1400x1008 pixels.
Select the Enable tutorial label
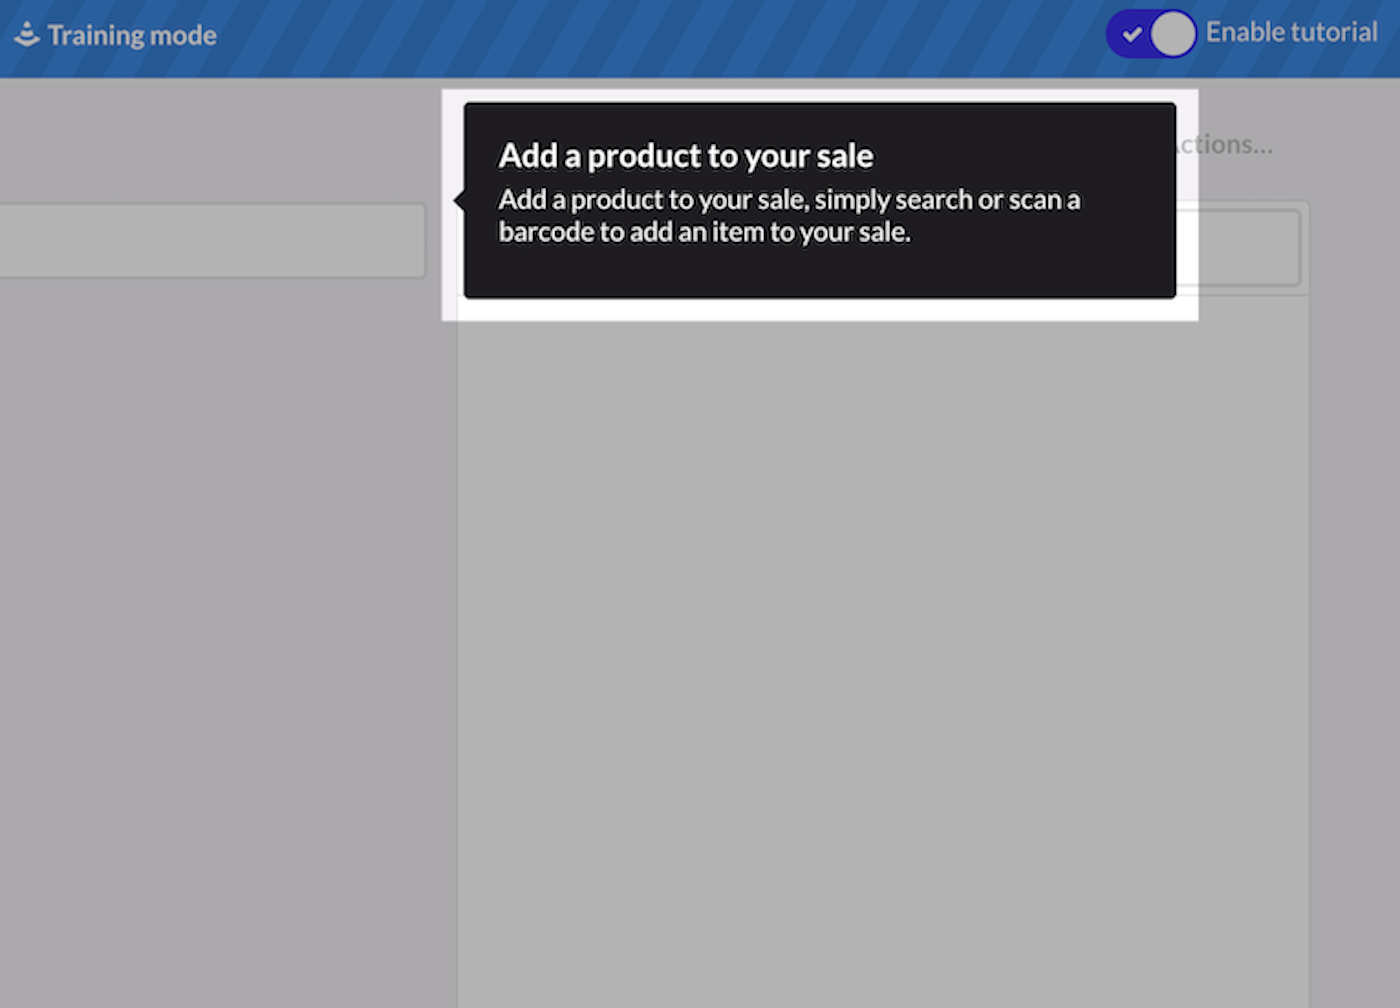1292,31
